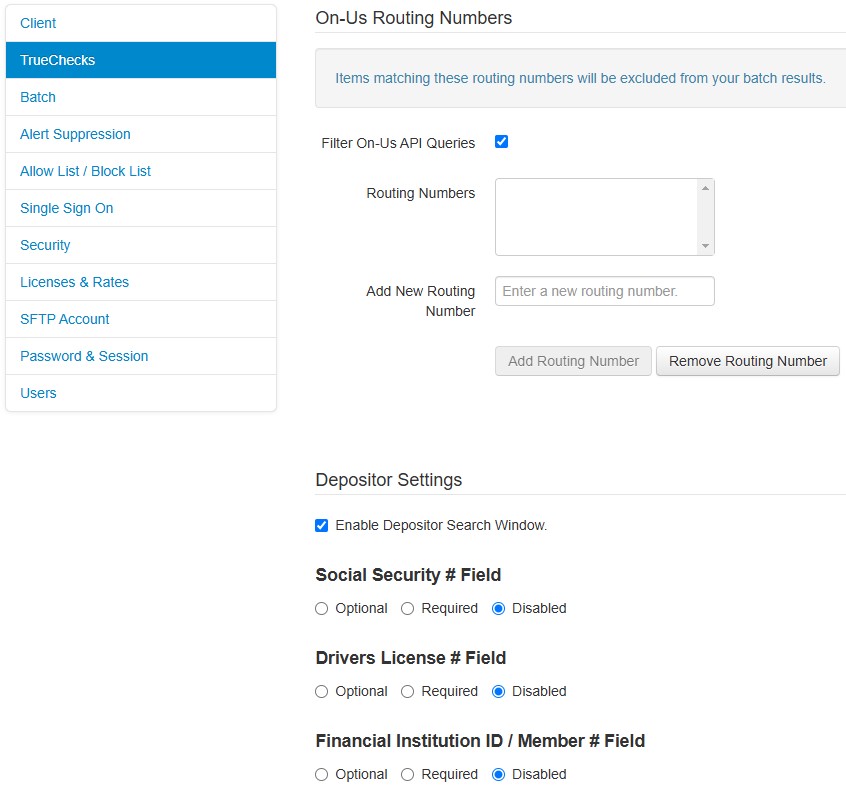
Task: Click the Routing Numbers scroll down arrow
Action: (705, 246)
